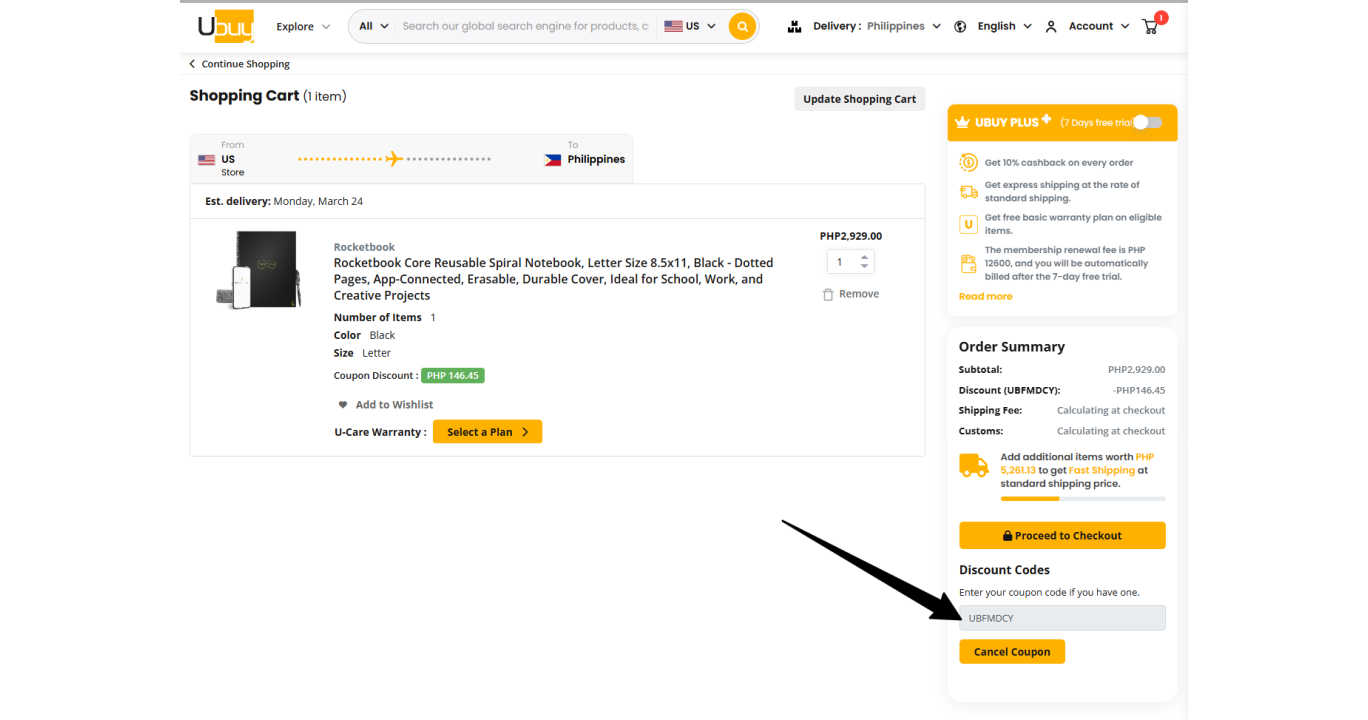Click the US flag in the search bar
1368x720 pixels.
(x=673, y=26)
